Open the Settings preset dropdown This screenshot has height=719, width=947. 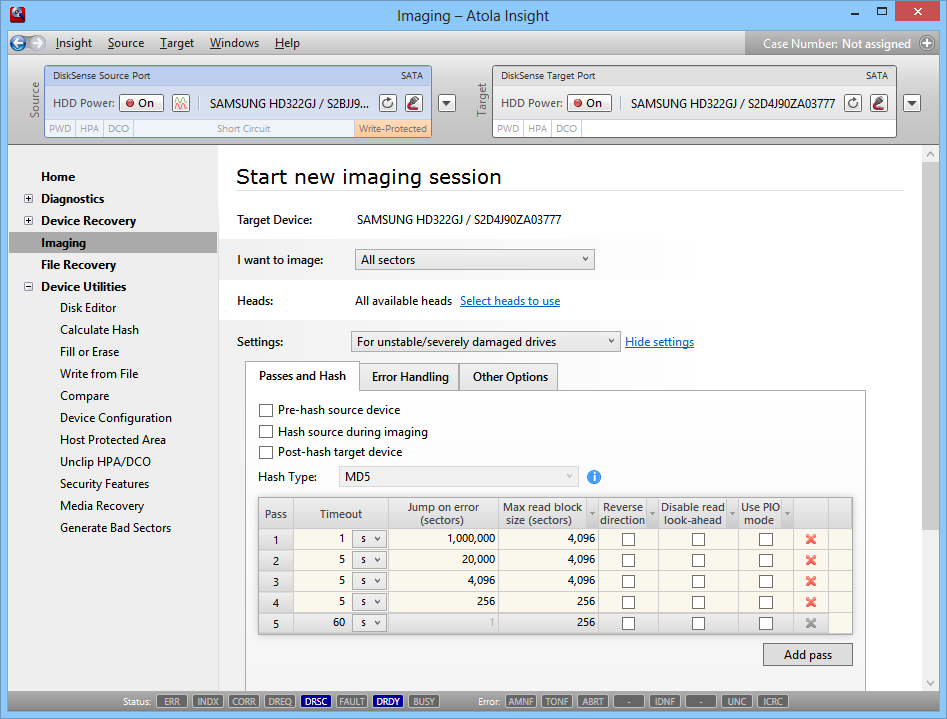click(x=486, y=342)
